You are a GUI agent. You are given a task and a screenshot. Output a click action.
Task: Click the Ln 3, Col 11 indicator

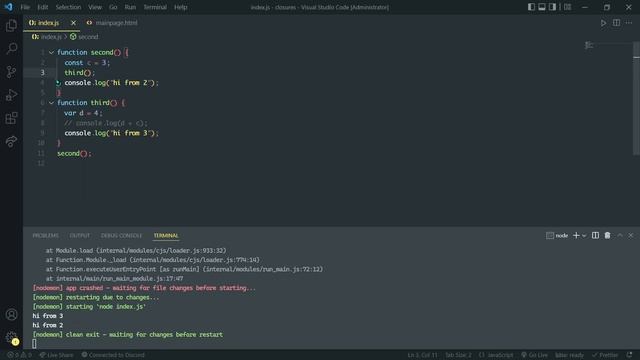(422, 355)
